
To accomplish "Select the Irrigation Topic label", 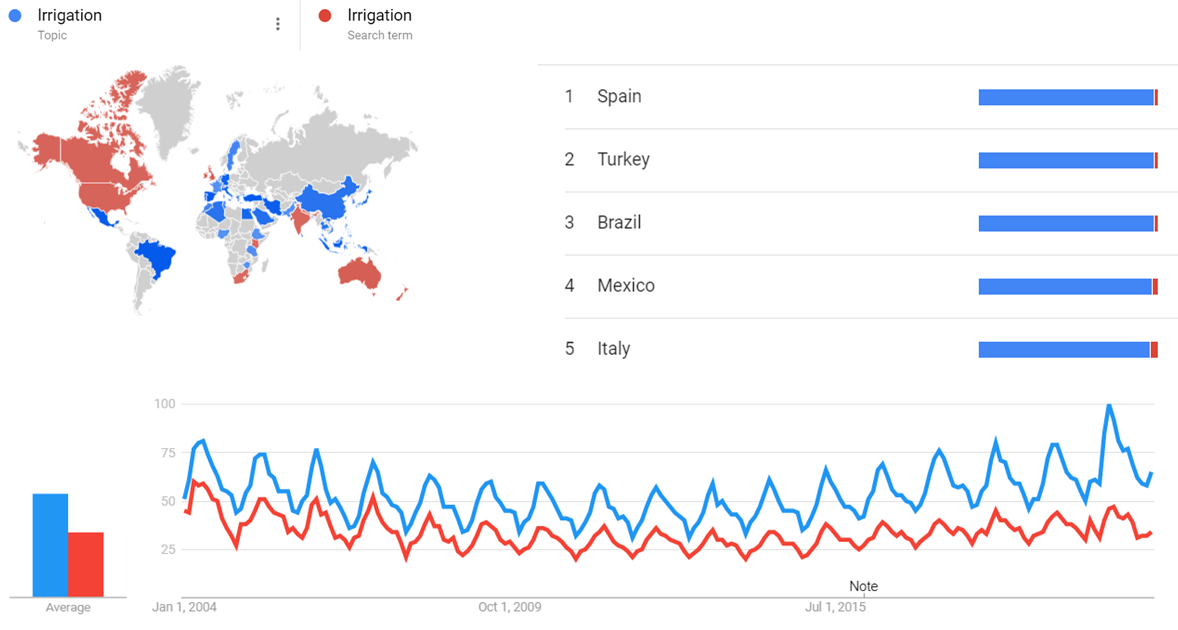I will (69, 16).
